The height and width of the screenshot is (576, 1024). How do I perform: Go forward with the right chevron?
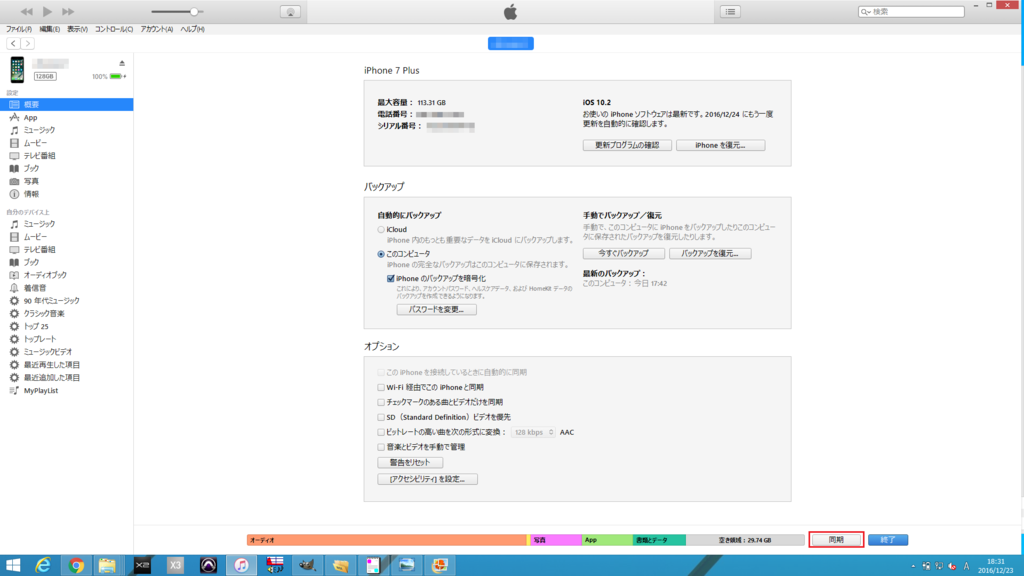tap(27, 43)
